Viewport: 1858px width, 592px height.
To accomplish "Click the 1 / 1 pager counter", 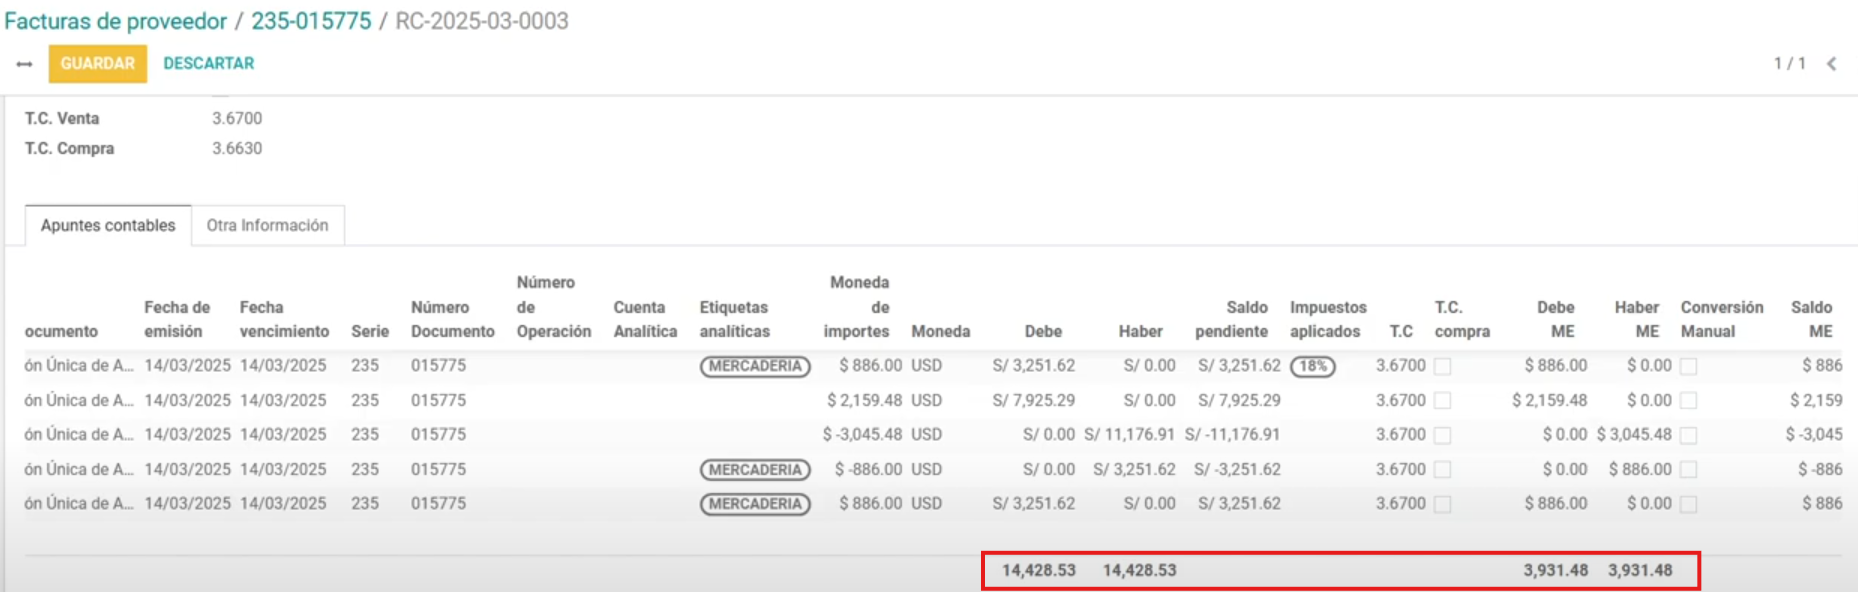I will click(1789, 63).
